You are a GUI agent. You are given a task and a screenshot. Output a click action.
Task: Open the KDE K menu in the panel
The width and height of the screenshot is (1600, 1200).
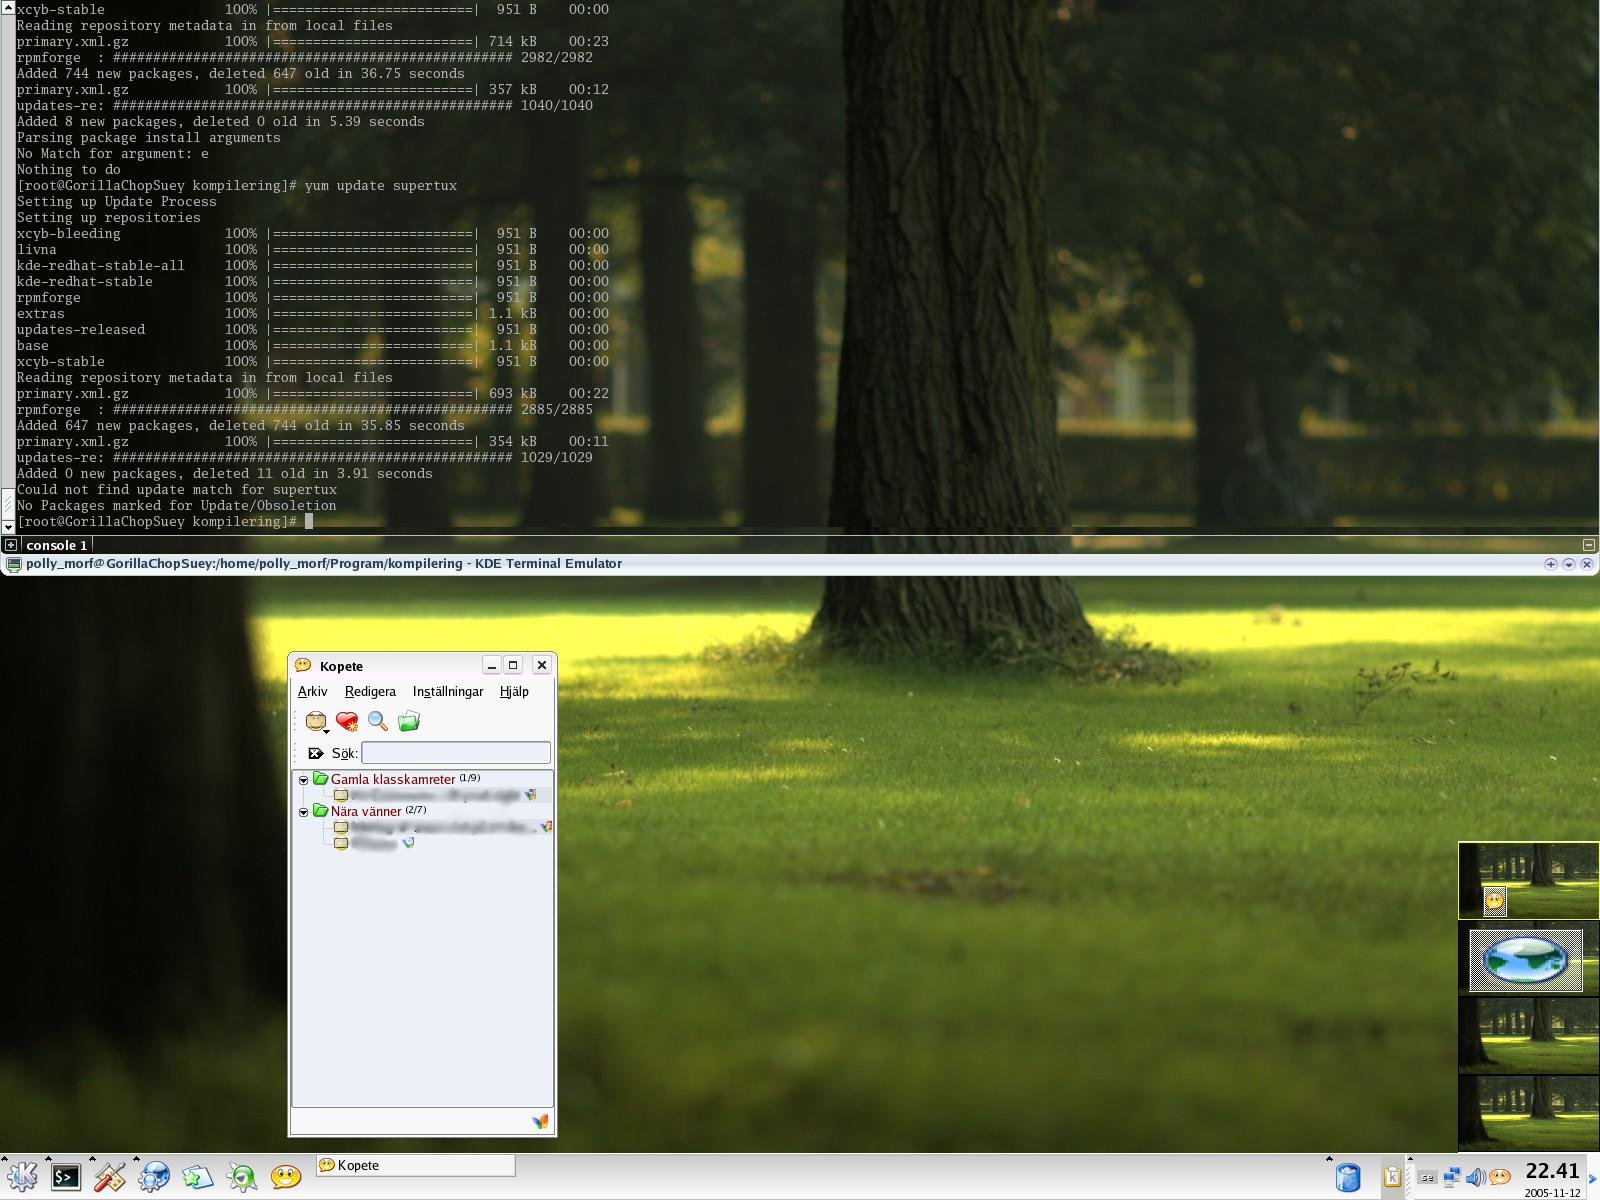pyautogui.click(x=22, y=1177)
